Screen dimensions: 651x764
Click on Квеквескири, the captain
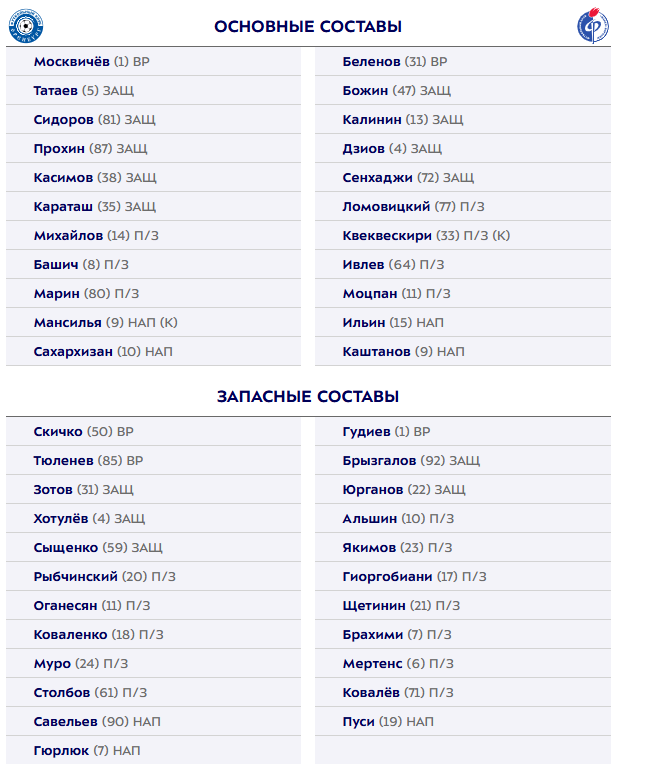point(426,236)
